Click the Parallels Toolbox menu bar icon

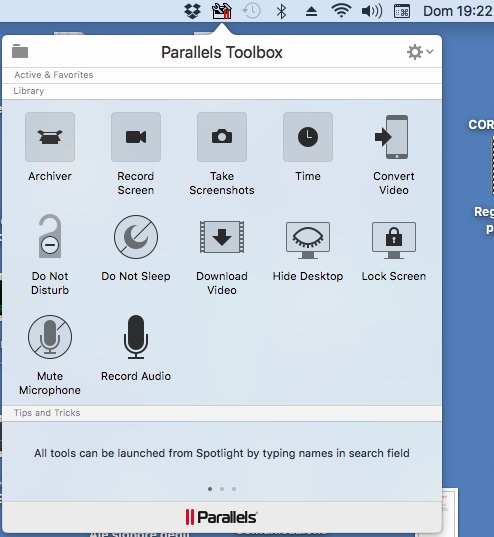(x=222, y=11)
